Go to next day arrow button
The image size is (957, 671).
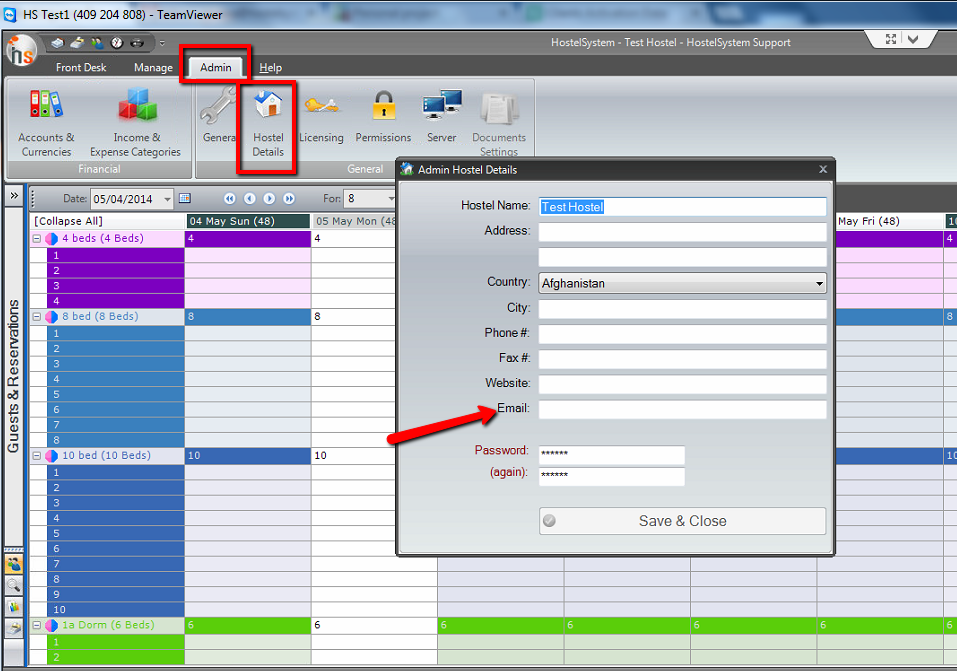click(x=269, y=198)
